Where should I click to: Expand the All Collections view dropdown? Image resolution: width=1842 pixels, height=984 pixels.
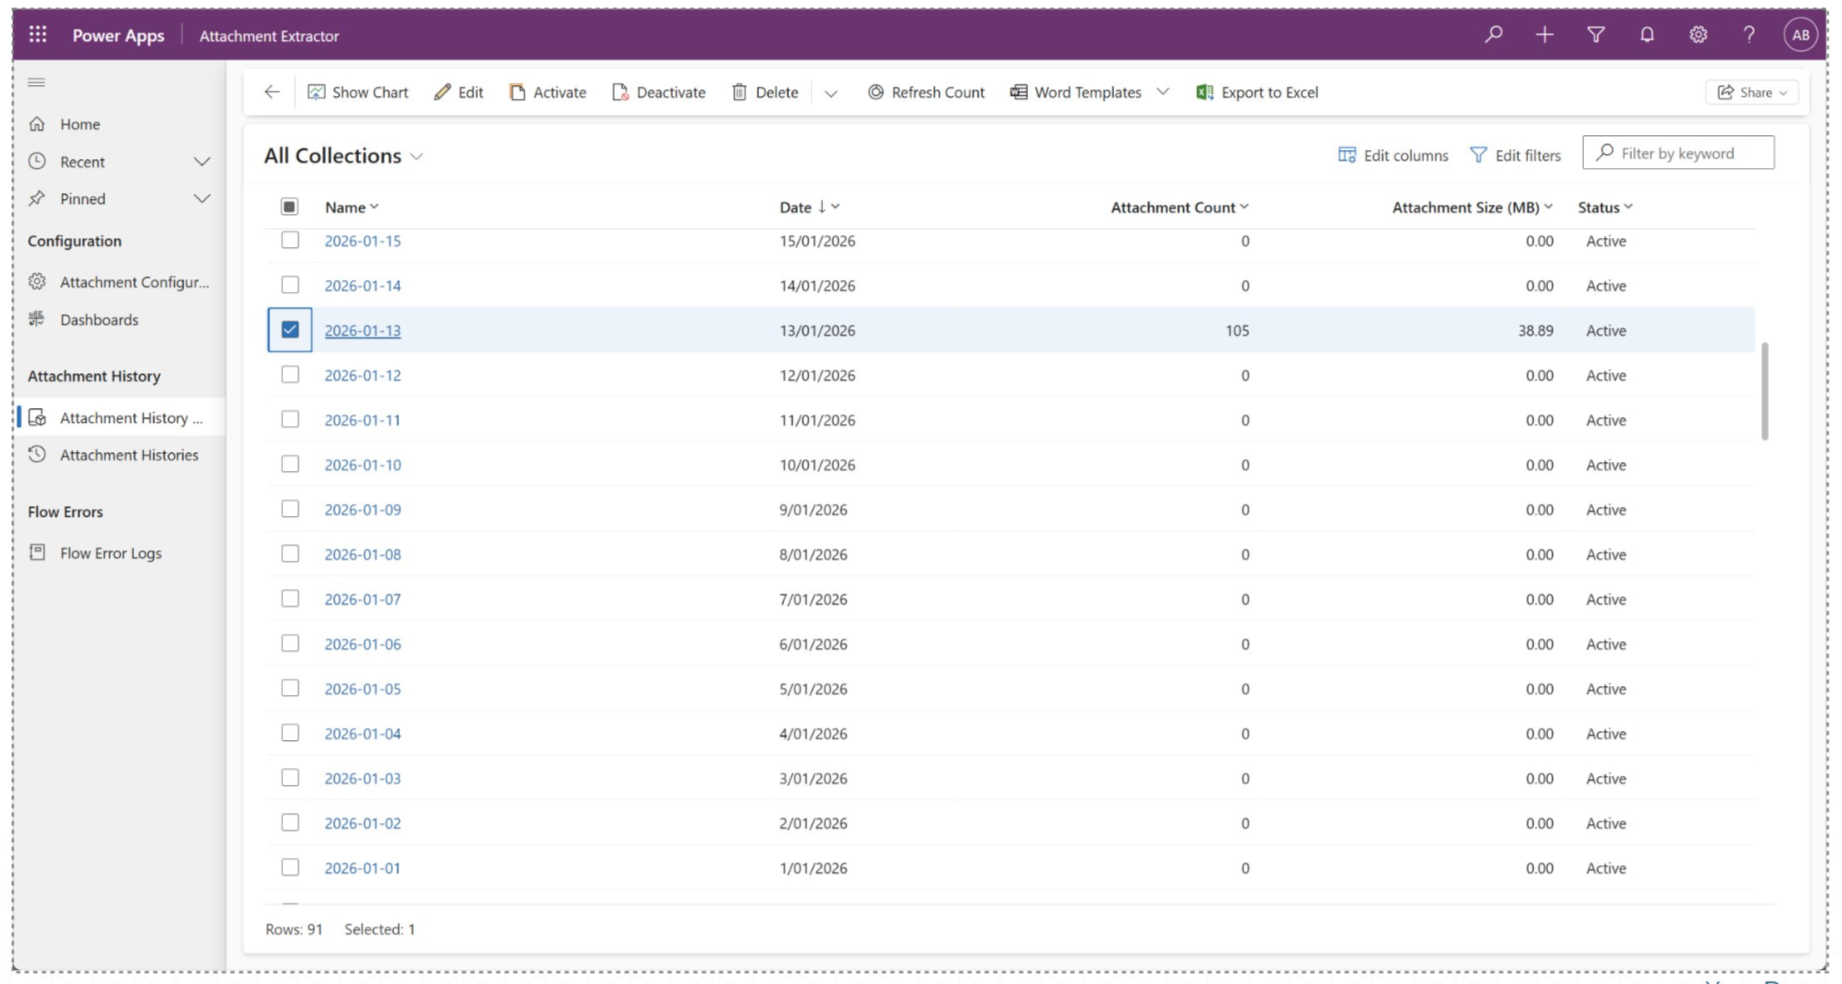tap(417, 157)
